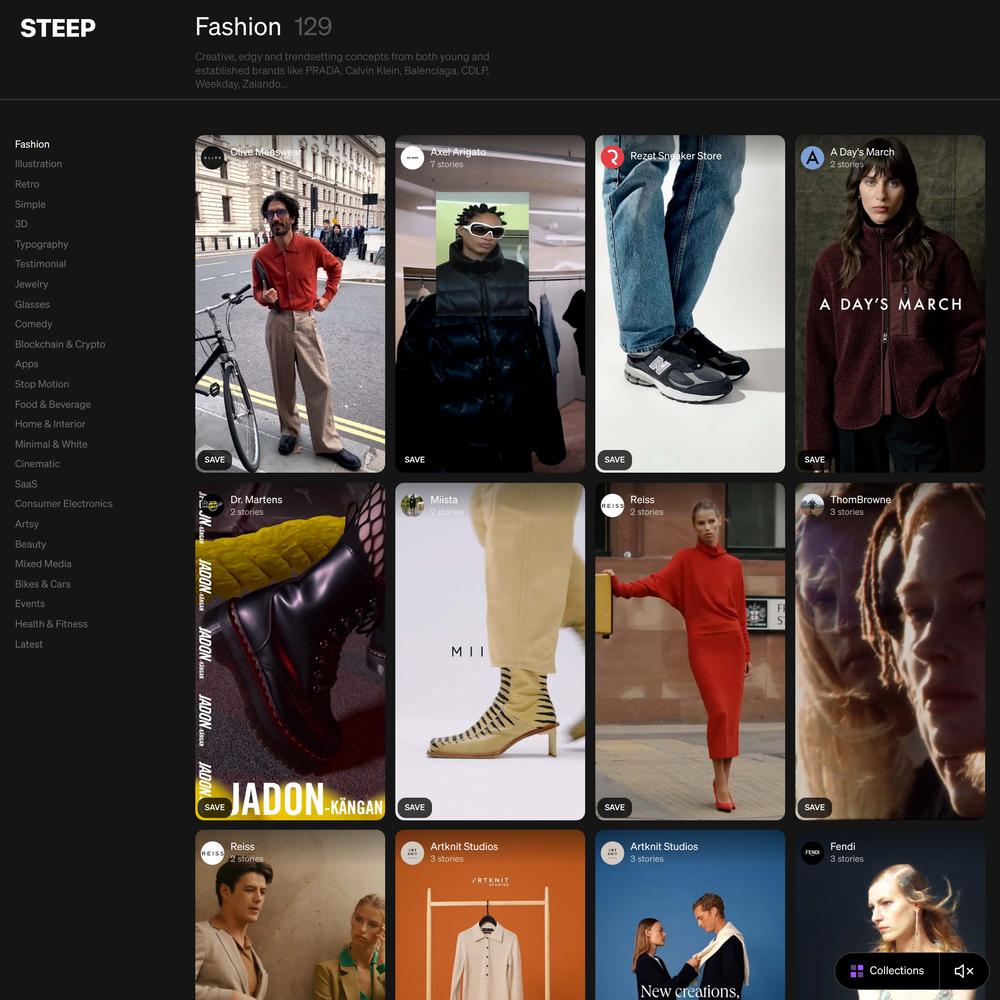Click the Reiss avatar on the red dress card

[x=612, y=505]
